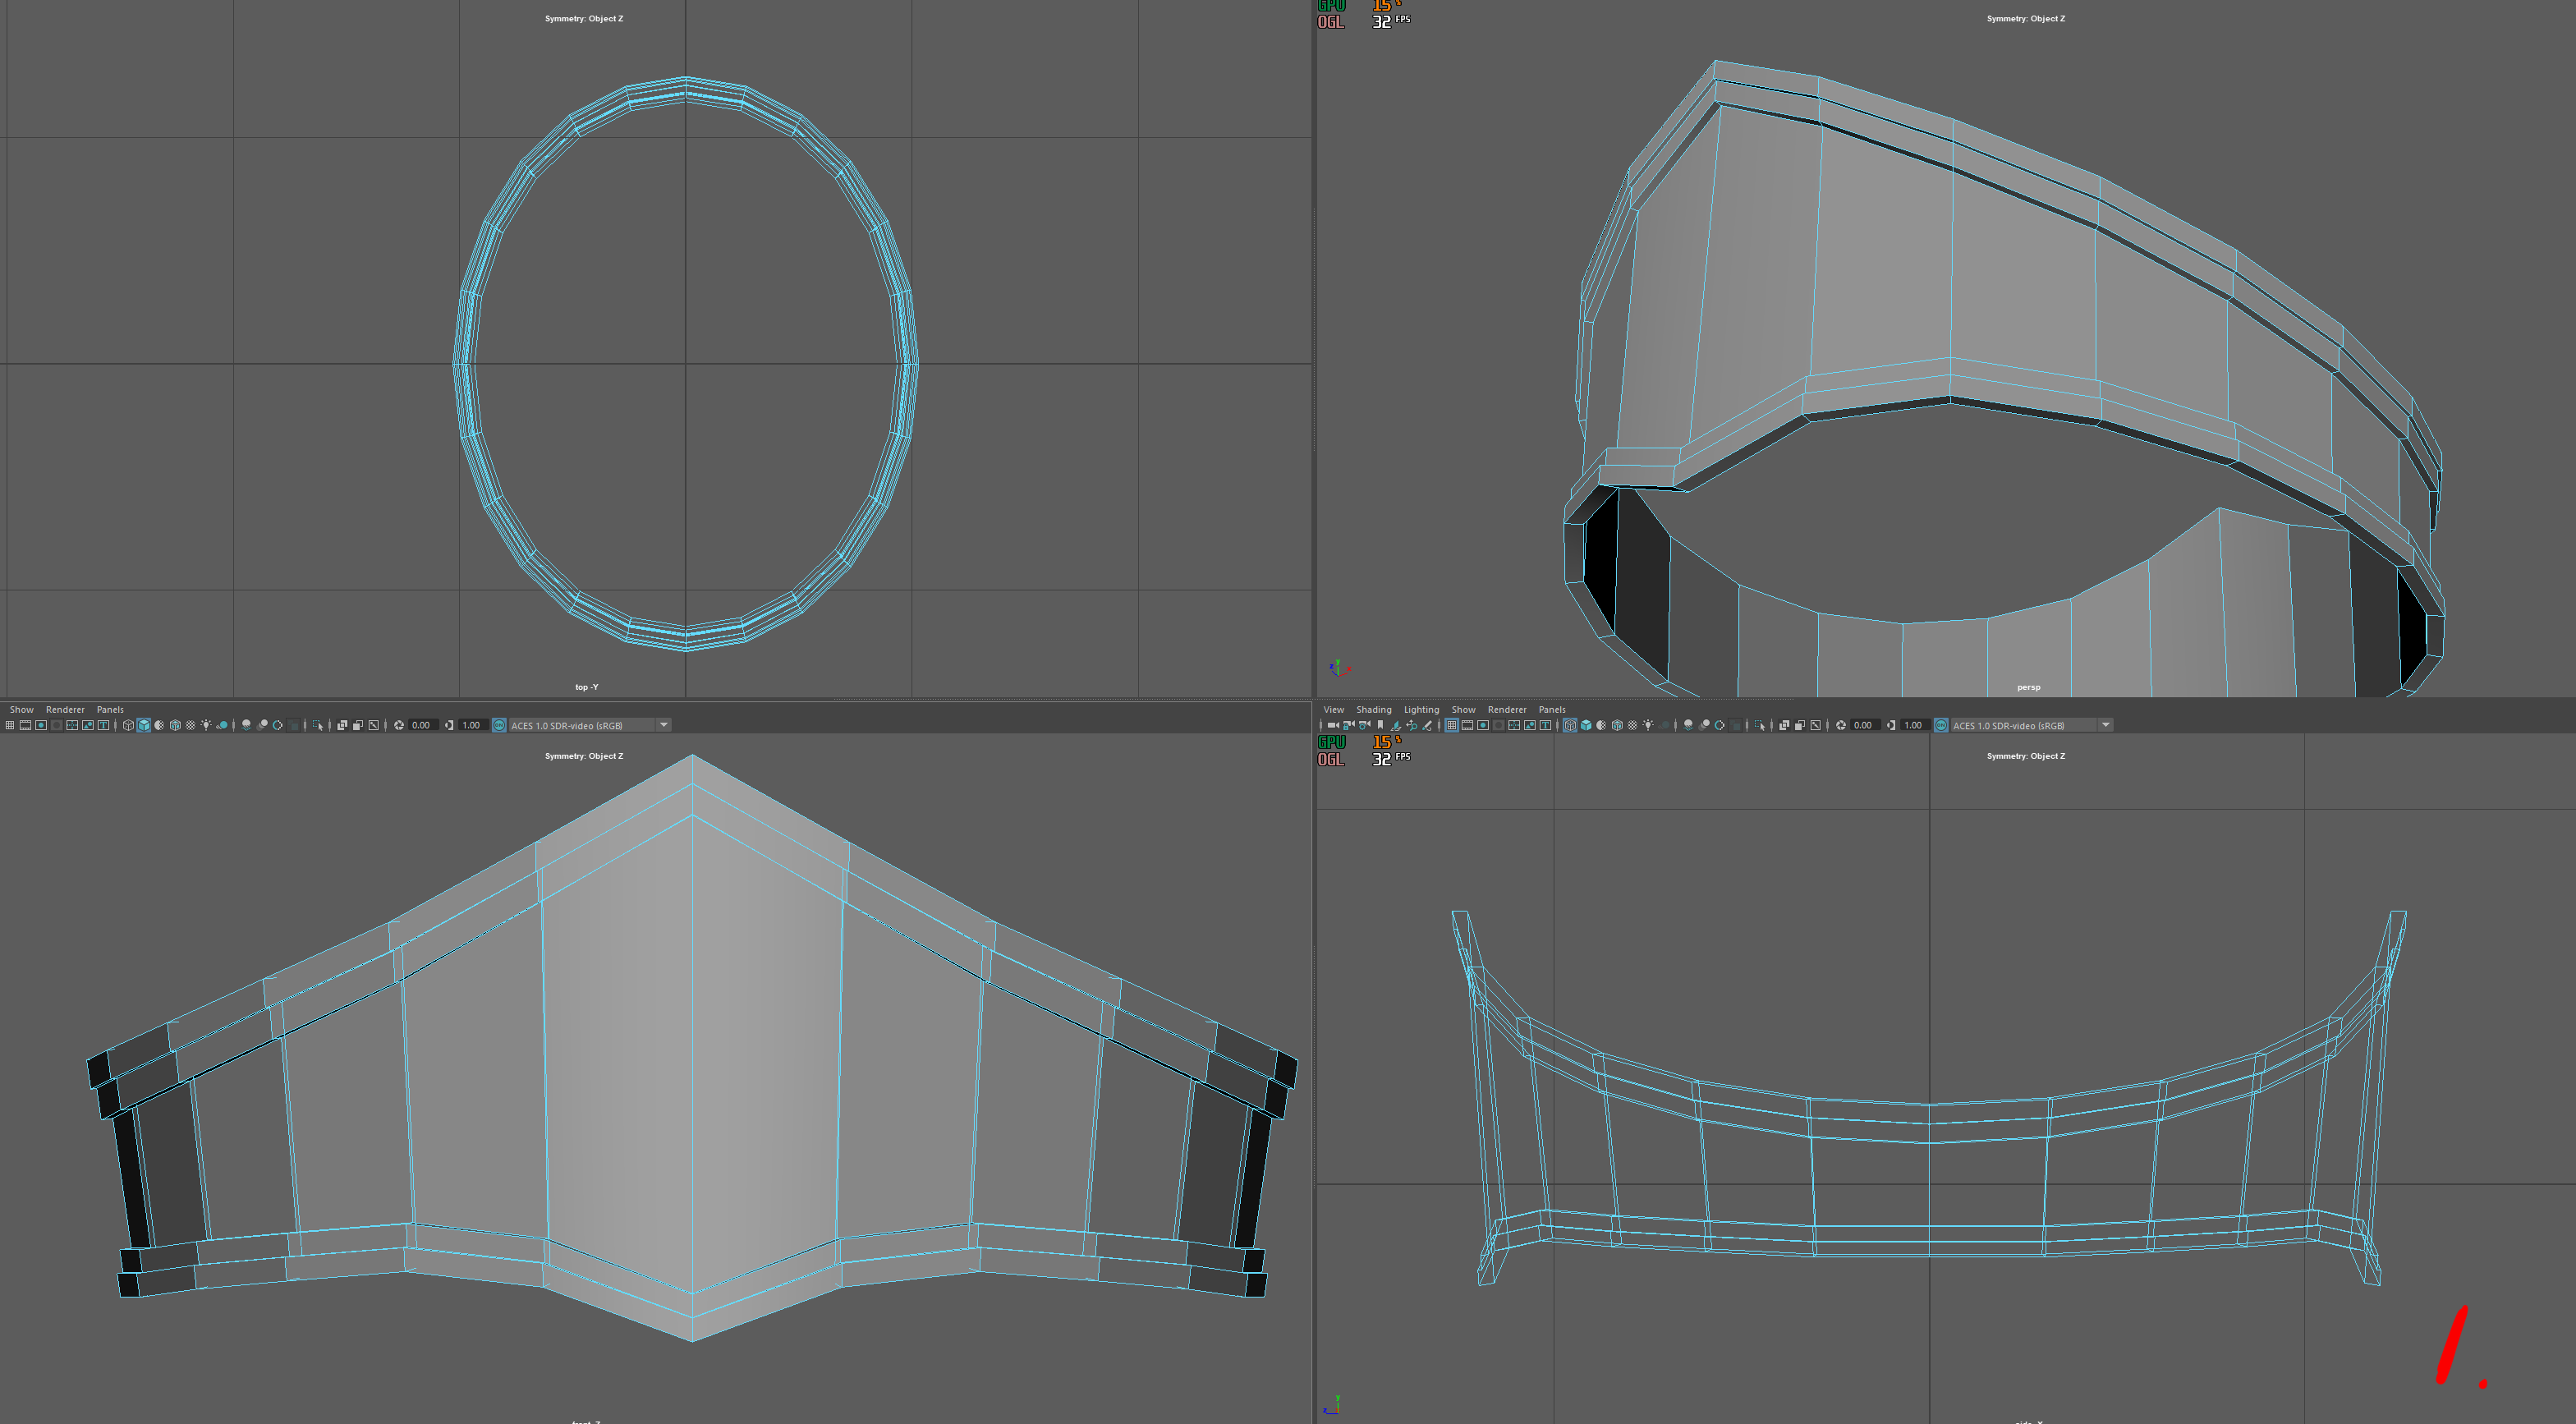Click the Show menu of the bottom viewport
The width and height of the screenshot is (2576, 1424).
coord(22,709)
